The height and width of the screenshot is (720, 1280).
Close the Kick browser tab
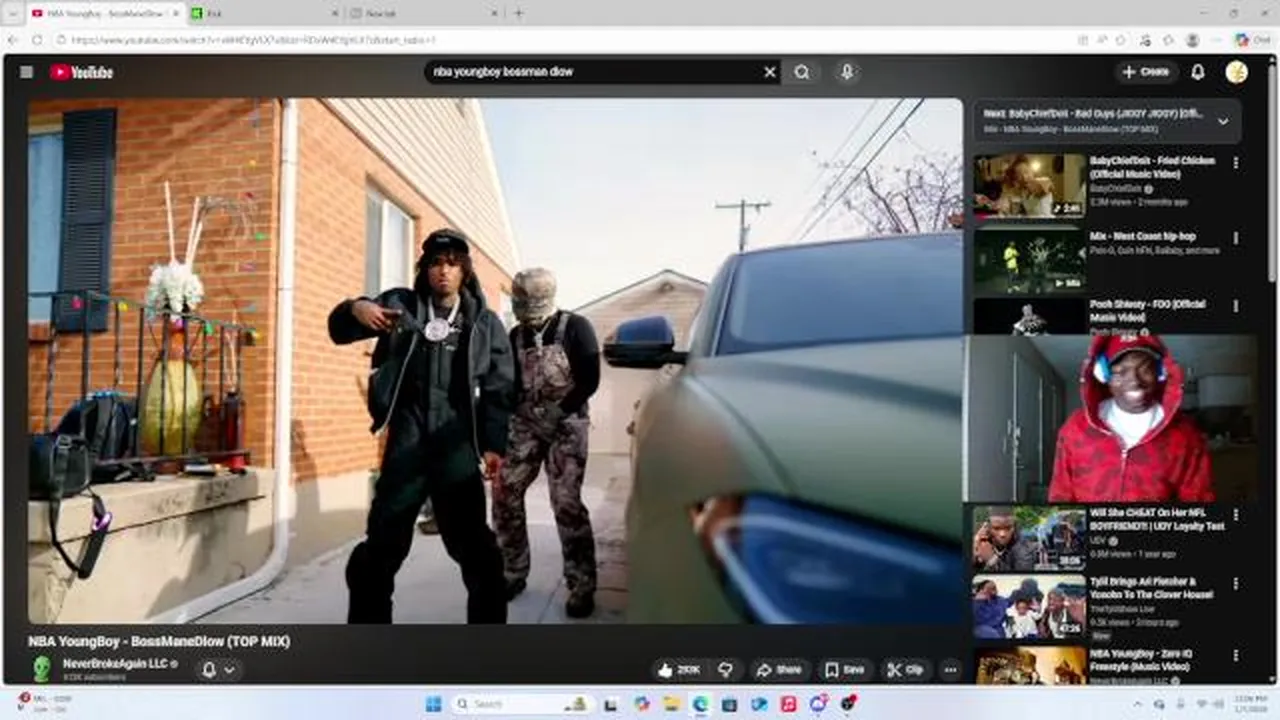(x=333, y=13)
